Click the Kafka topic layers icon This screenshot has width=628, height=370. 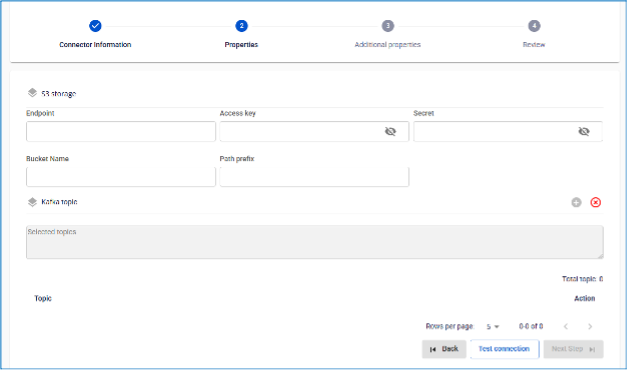(32, 202)
